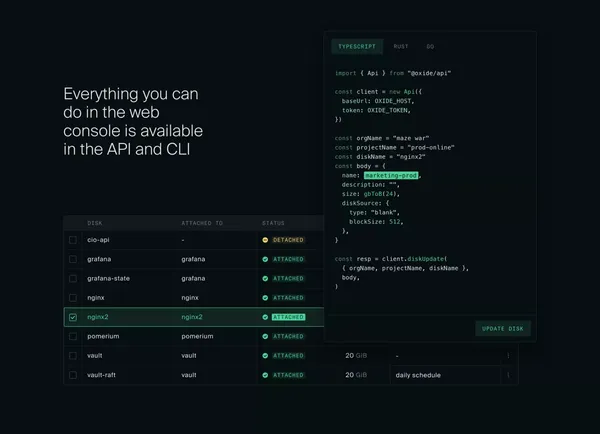Select the vault-raft disk checkbox
Screen dimensions: 600x434
coord(73,375)
